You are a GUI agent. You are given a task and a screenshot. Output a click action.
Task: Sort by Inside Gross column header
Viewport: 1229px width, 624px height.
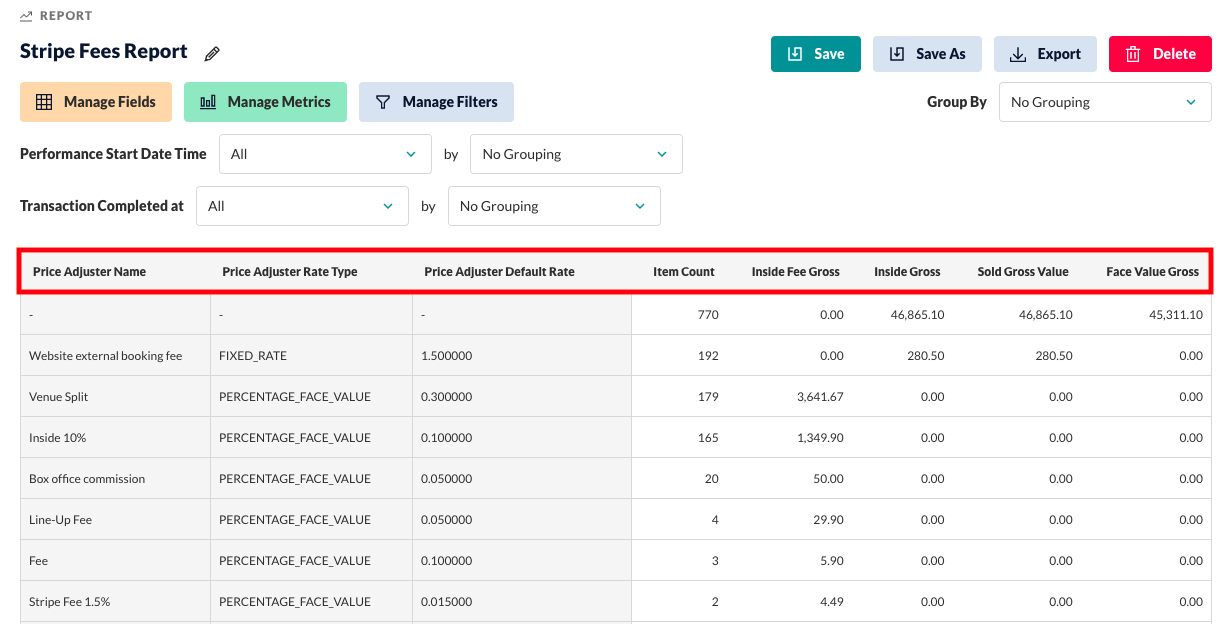pyautogui.click(x=907, y=272)
